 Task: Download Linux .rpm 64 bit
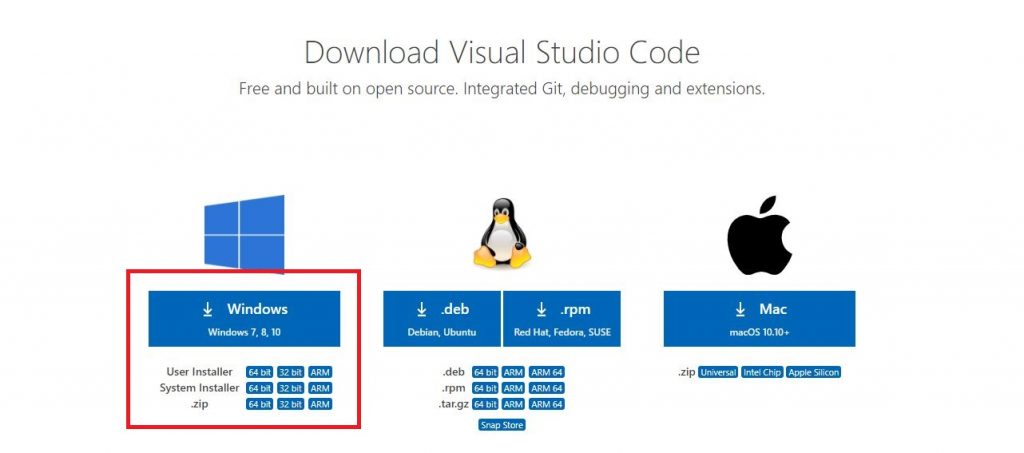coord(485,388)
